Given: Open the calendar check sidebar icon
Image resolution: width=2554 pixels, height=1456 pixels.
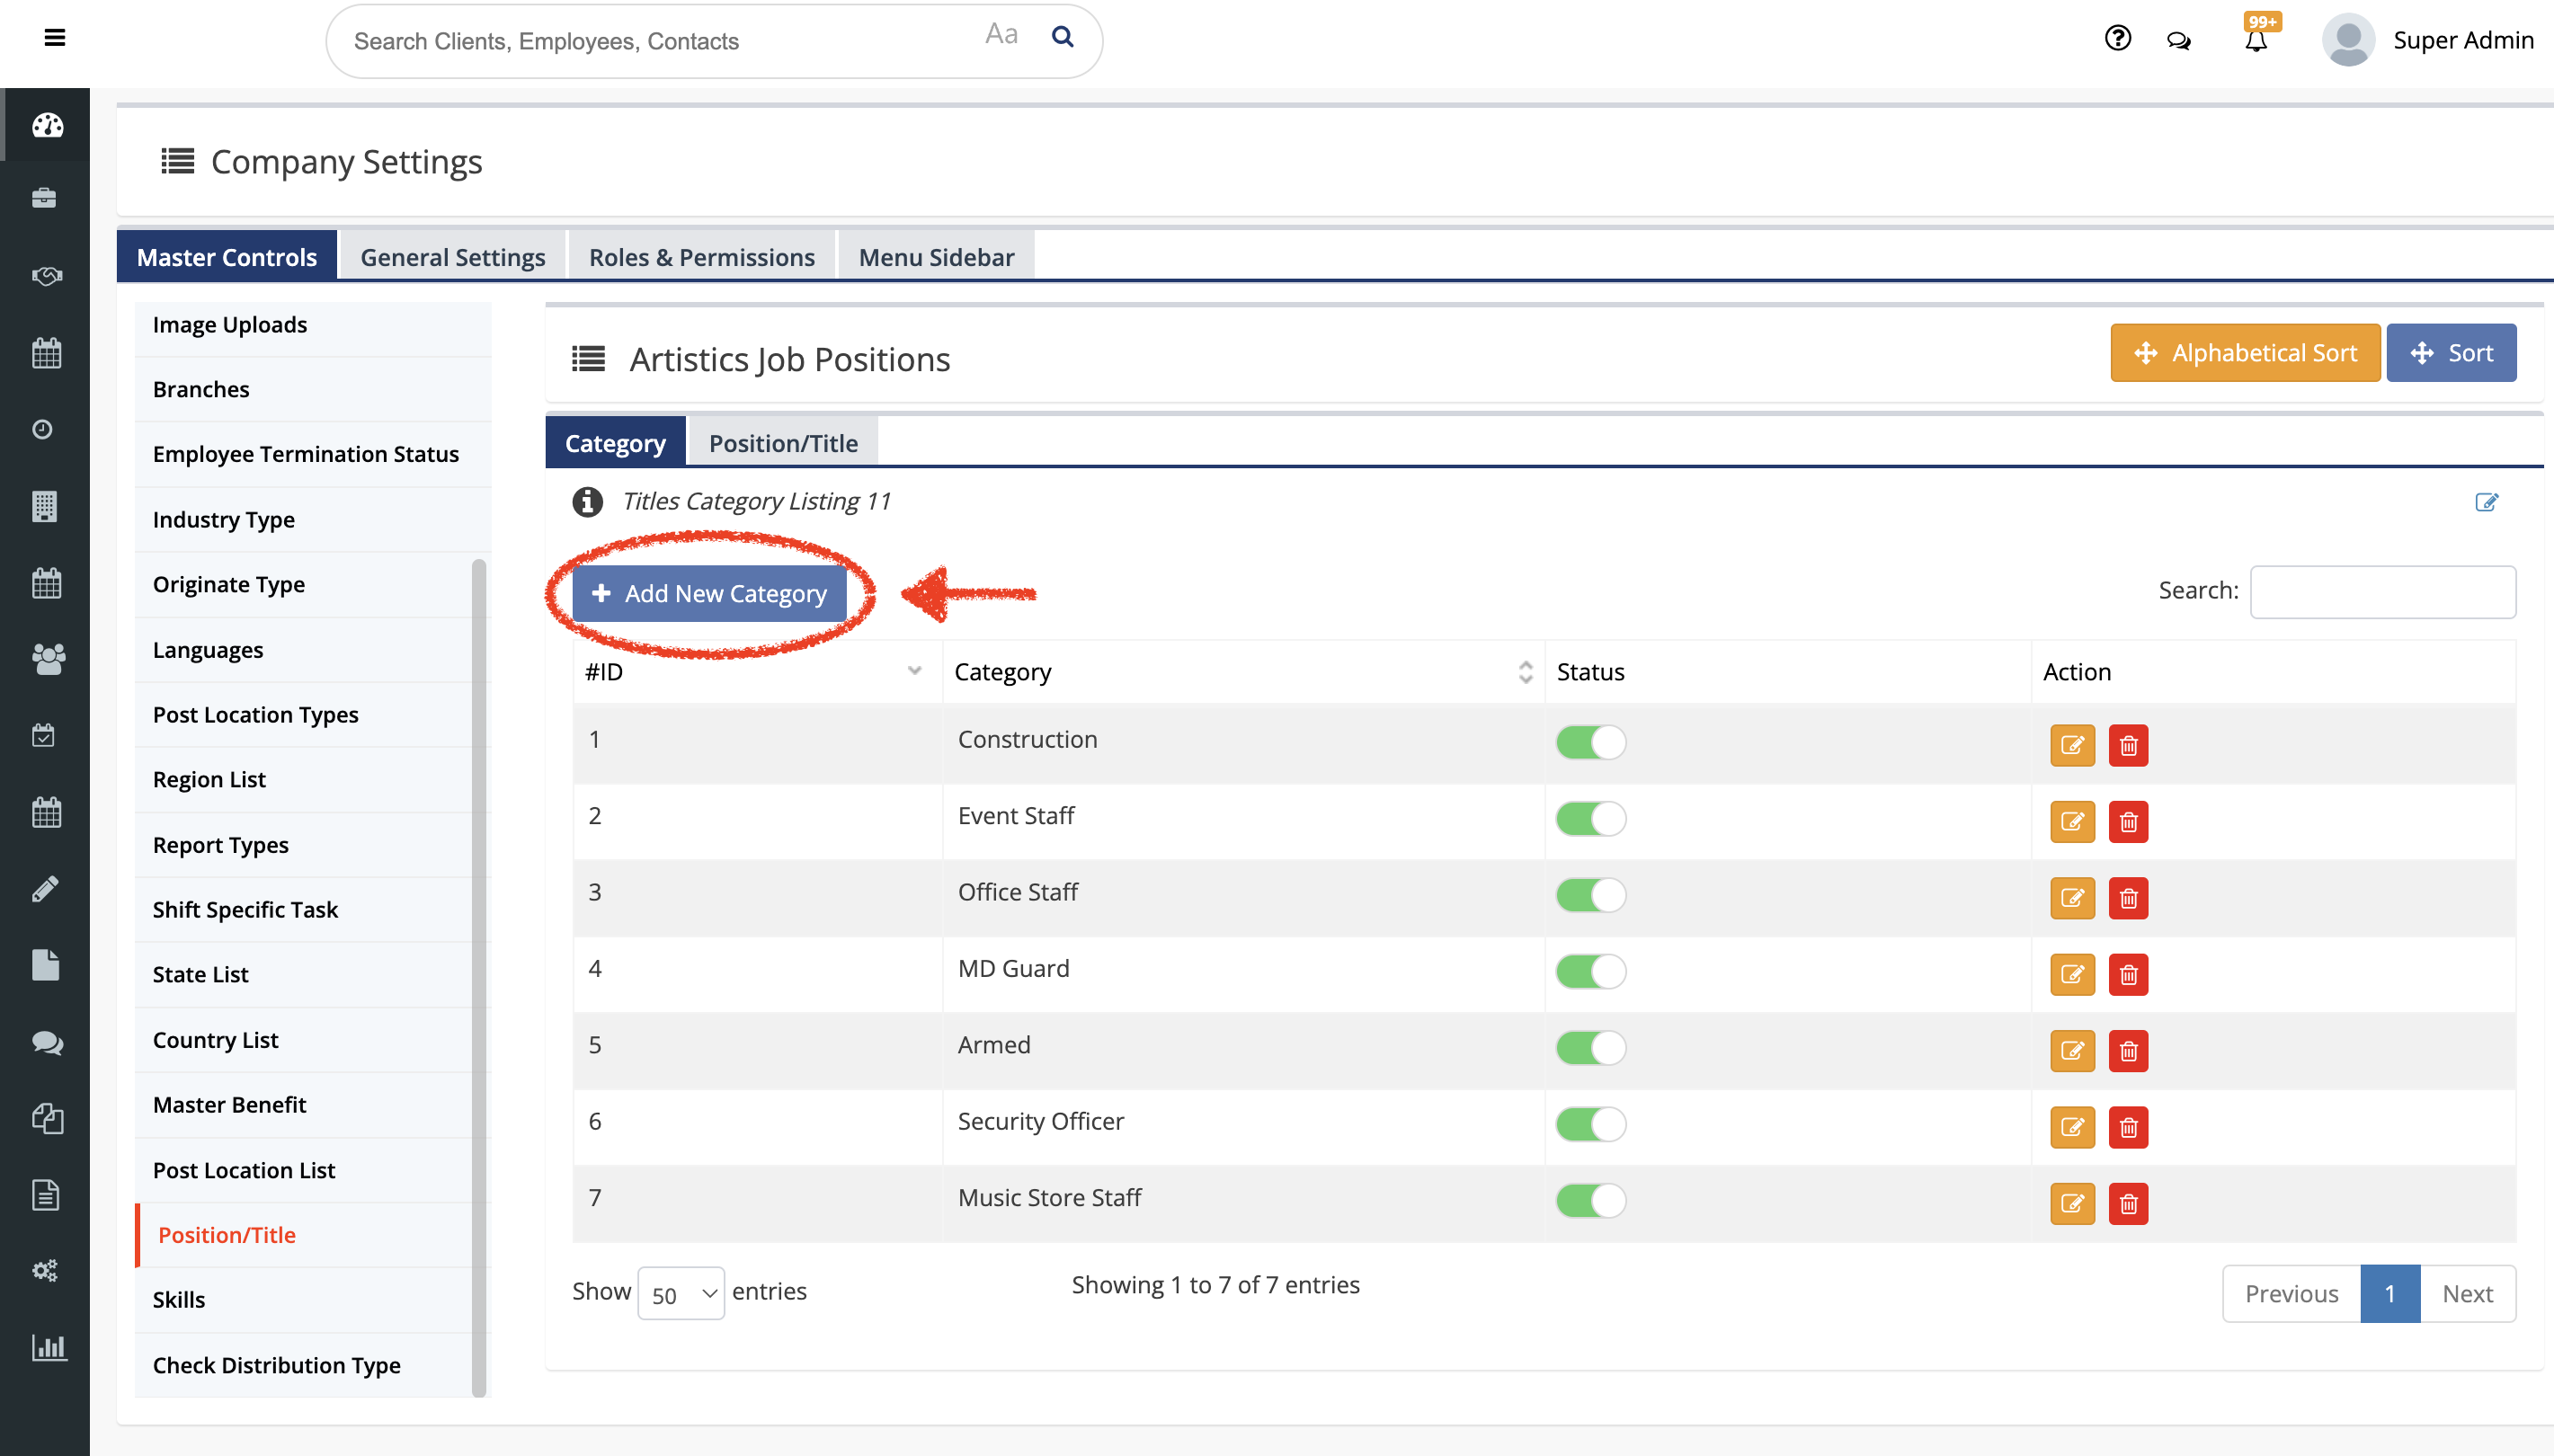Looking at the screenshot, I should [44, 736].
